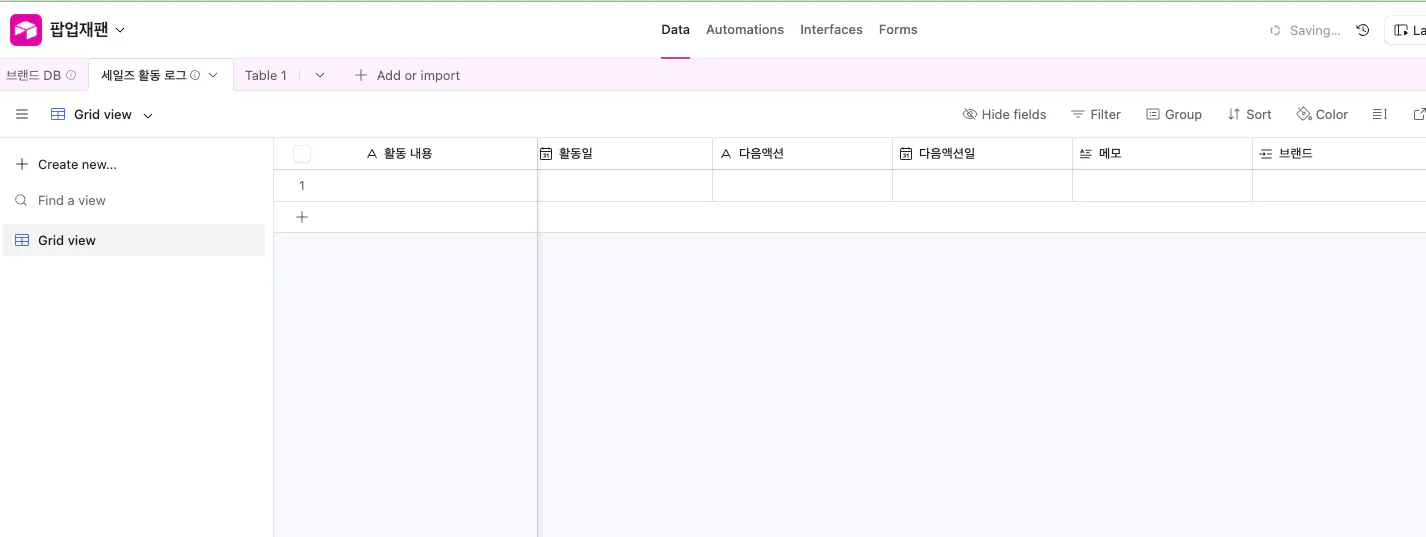Click the 활동일 date column header

pos(625,154)
